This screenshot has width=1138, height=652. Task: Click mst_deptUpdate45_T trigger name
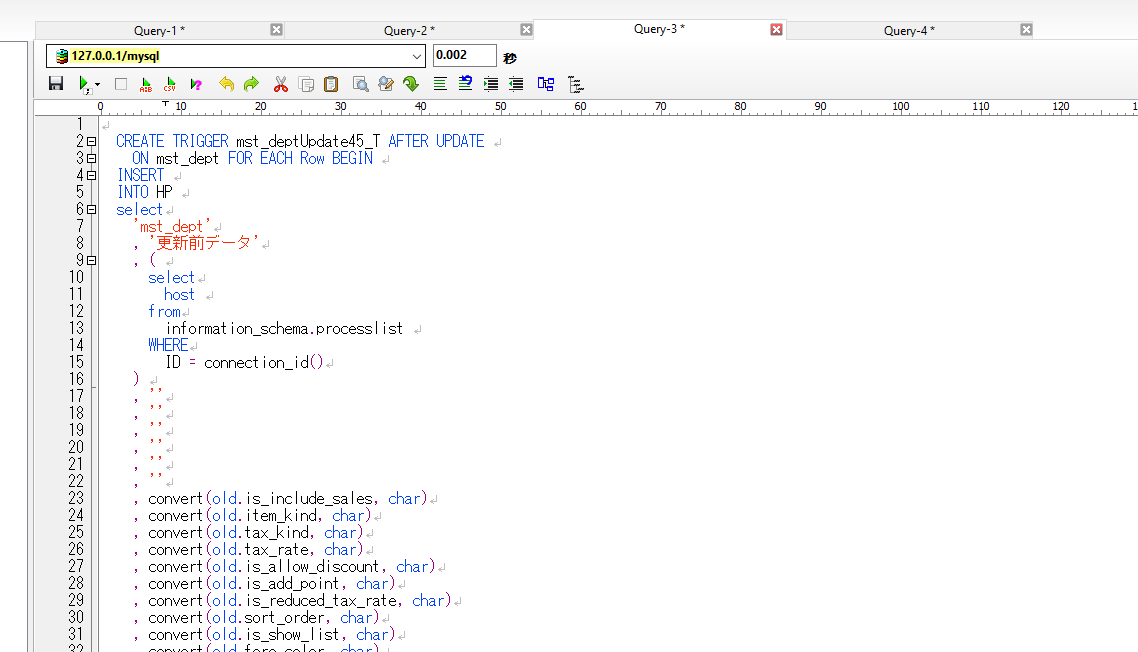click(308, 142)
